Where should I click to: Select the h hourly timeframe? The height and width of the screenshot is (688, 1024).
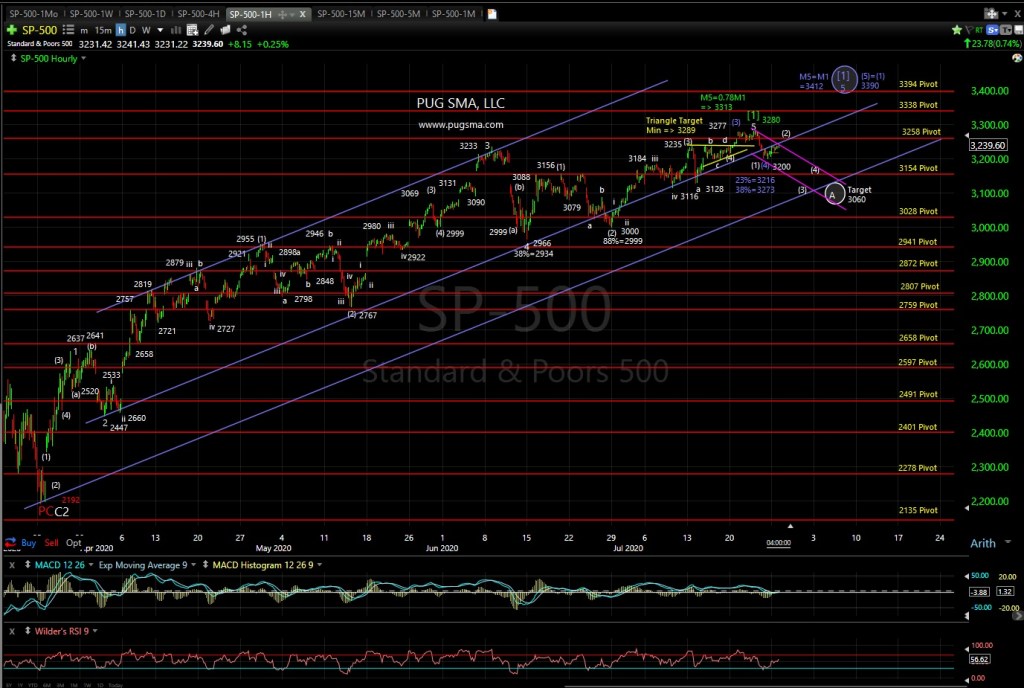point(121,30)
